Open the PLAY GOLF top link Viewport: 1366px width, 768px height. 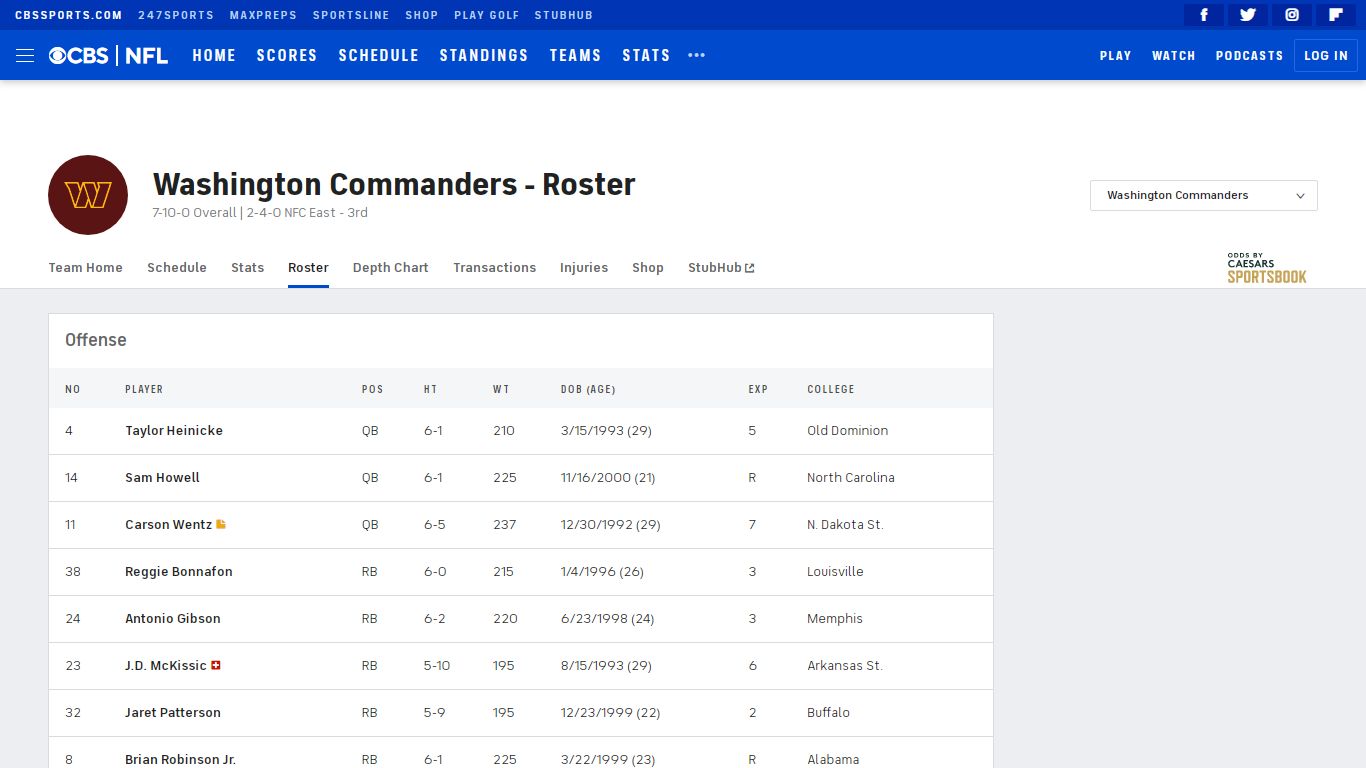pyautogui.click(x=487, y=15)
